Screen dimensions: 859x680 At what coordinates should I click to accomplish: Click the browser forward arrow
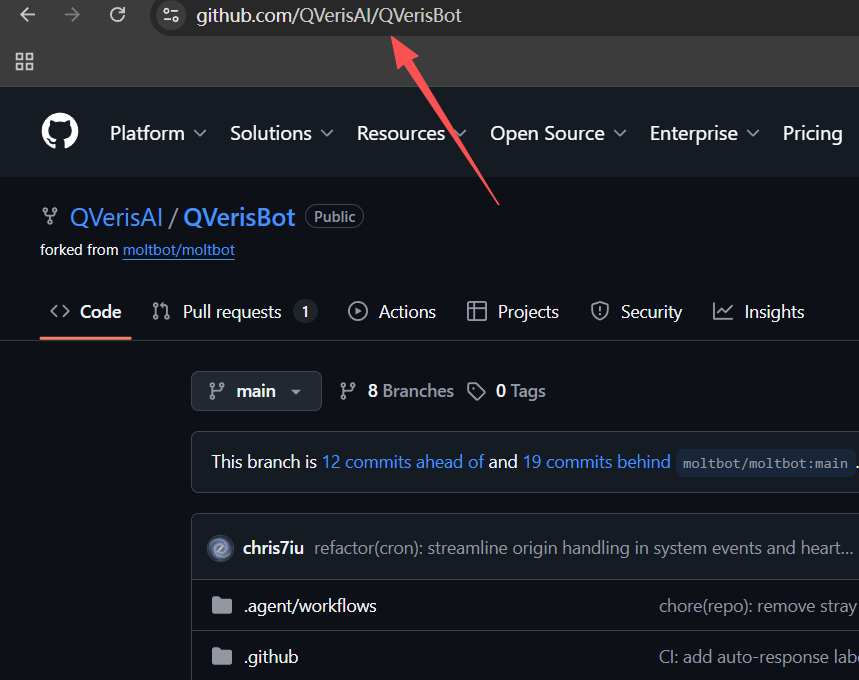click(x=72, y=15)
